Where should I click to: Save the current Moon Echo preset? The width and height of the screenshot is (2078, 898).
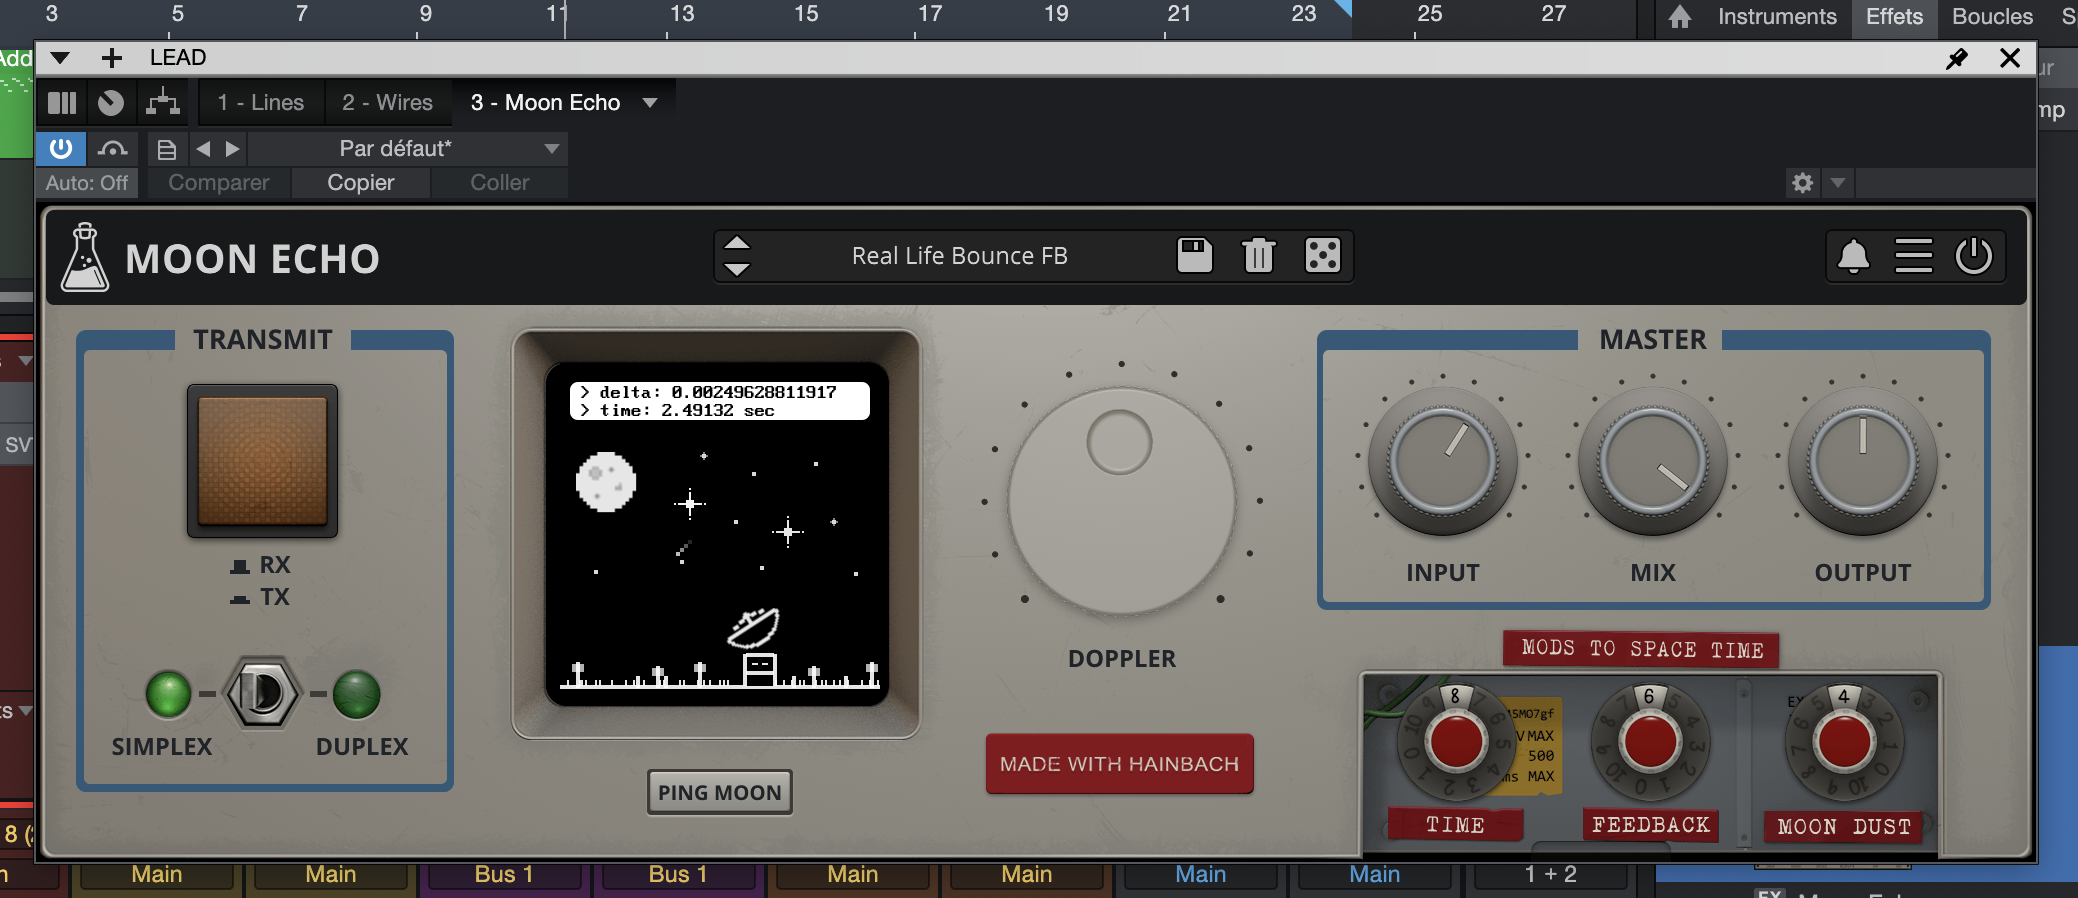click(1195, 256)
